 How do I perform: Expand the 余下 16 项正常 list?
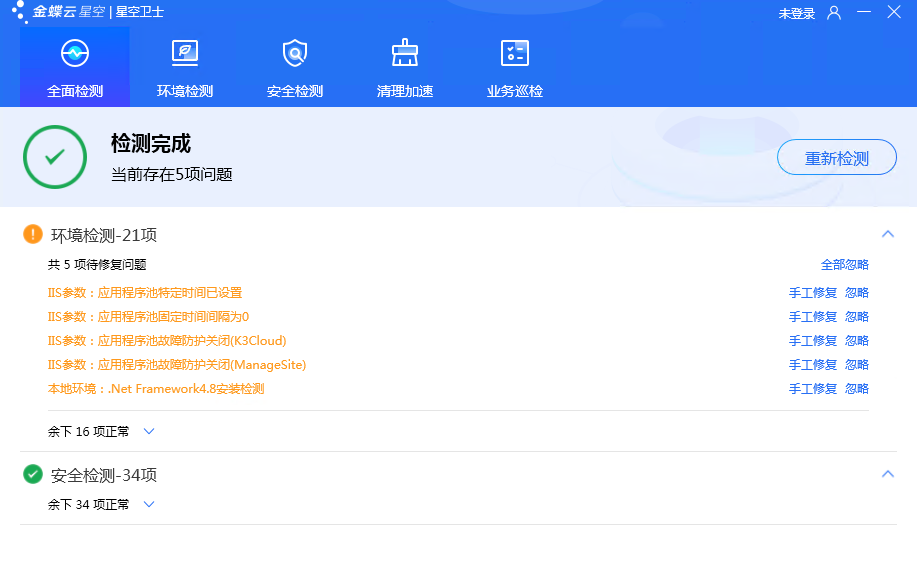149,432
